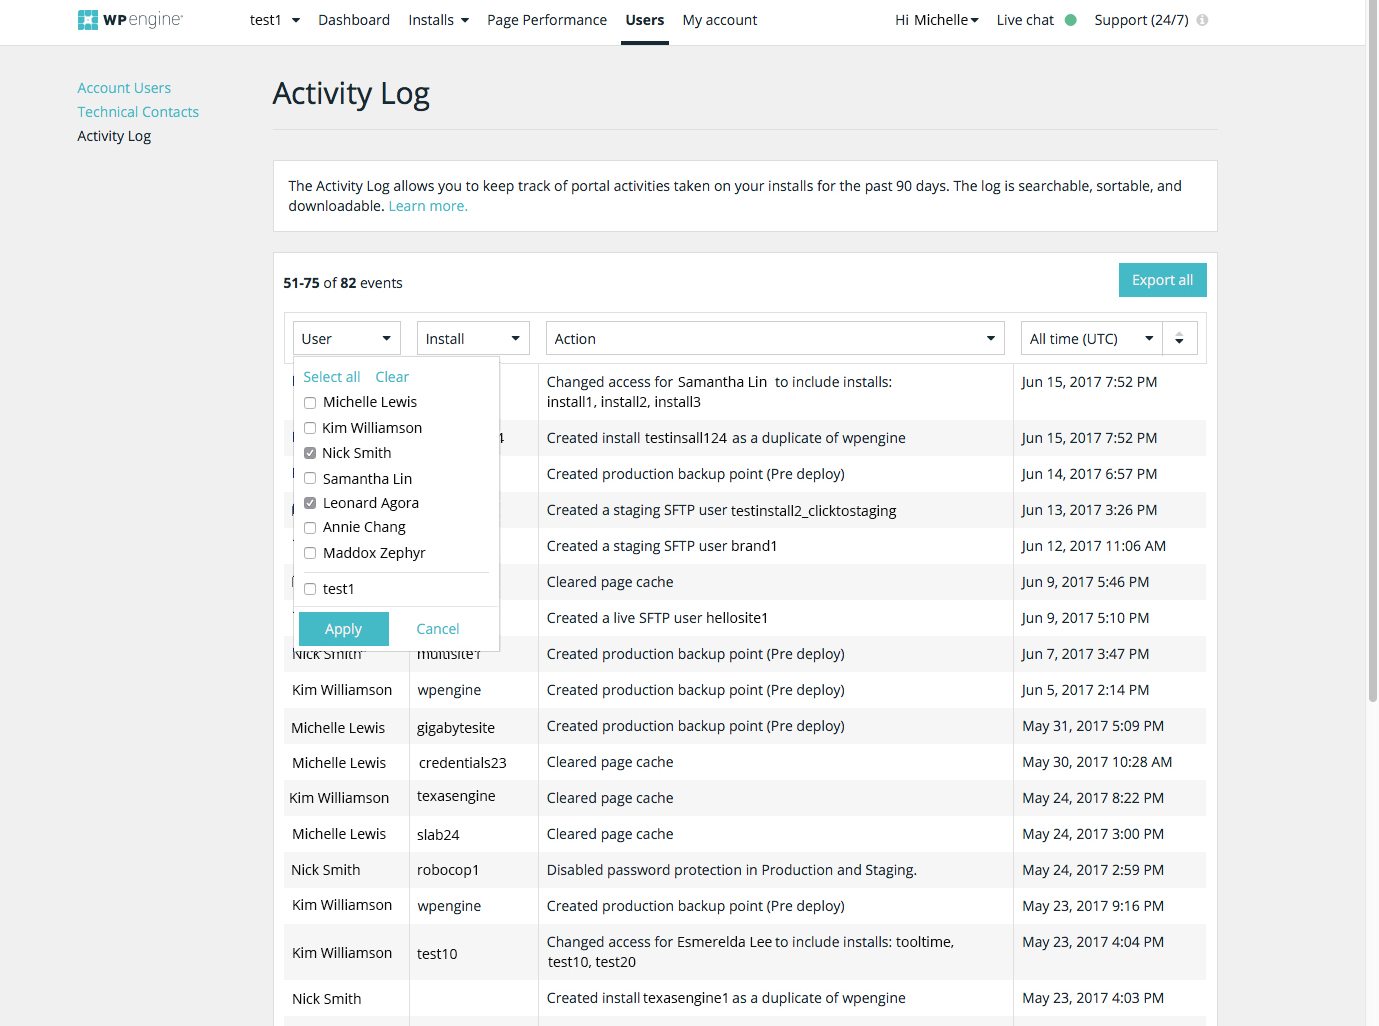The width and height of the screenshot is (1379, 1026).
Task: Click the Live chat green status dot
Action: [x=1071, y=20]
